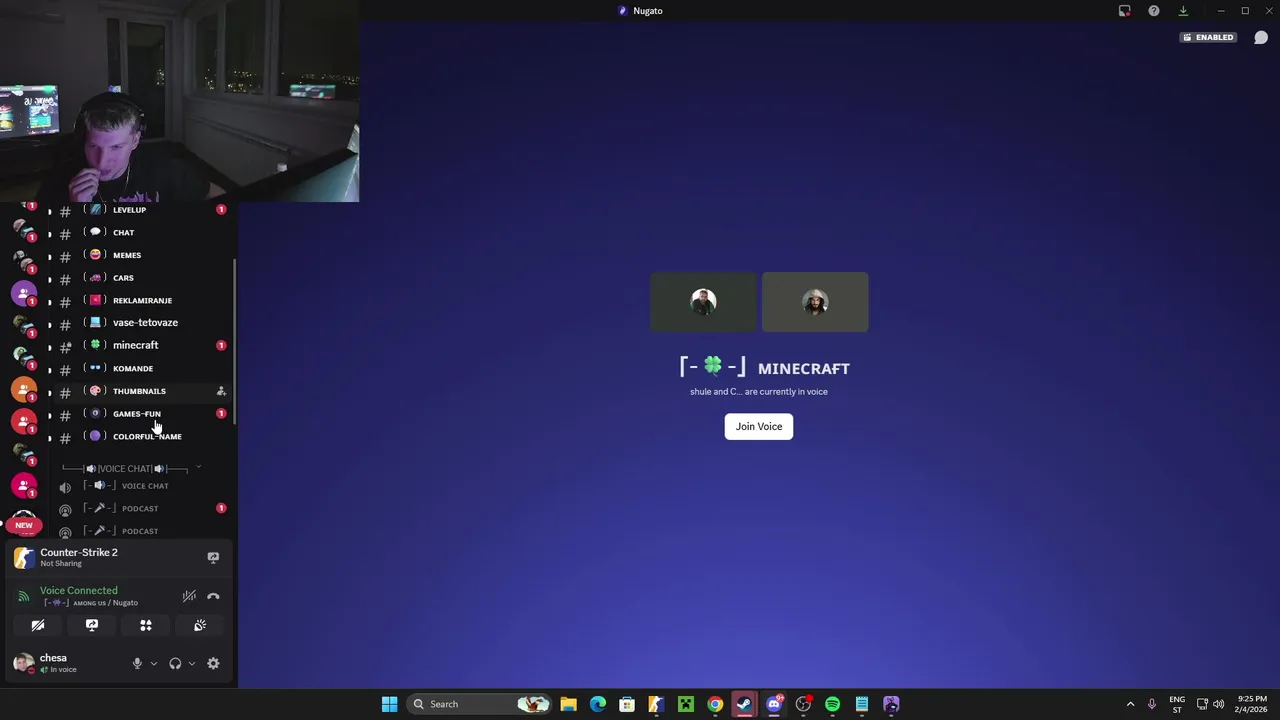Click the invite icon on THUMBNAILS channel
1280x720 pixels.
pyautogui.click(x=221, y=391)
